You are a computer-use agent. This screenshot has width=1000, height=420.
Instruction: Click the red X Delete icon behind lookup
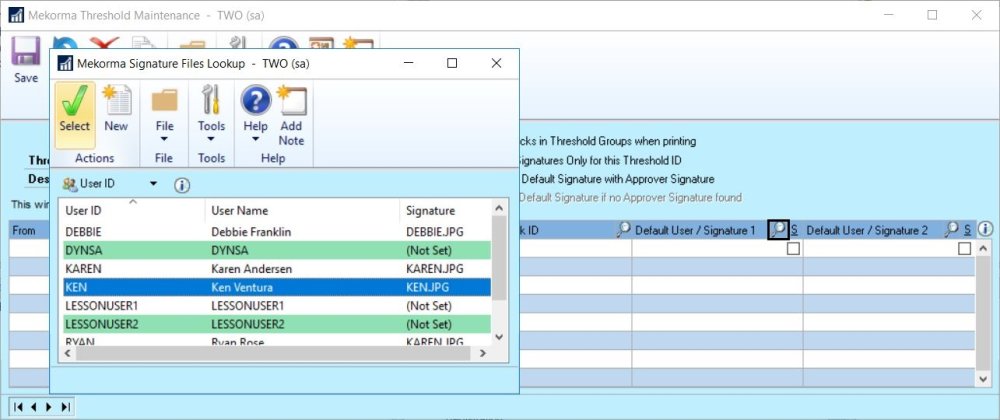coord(105,42)
